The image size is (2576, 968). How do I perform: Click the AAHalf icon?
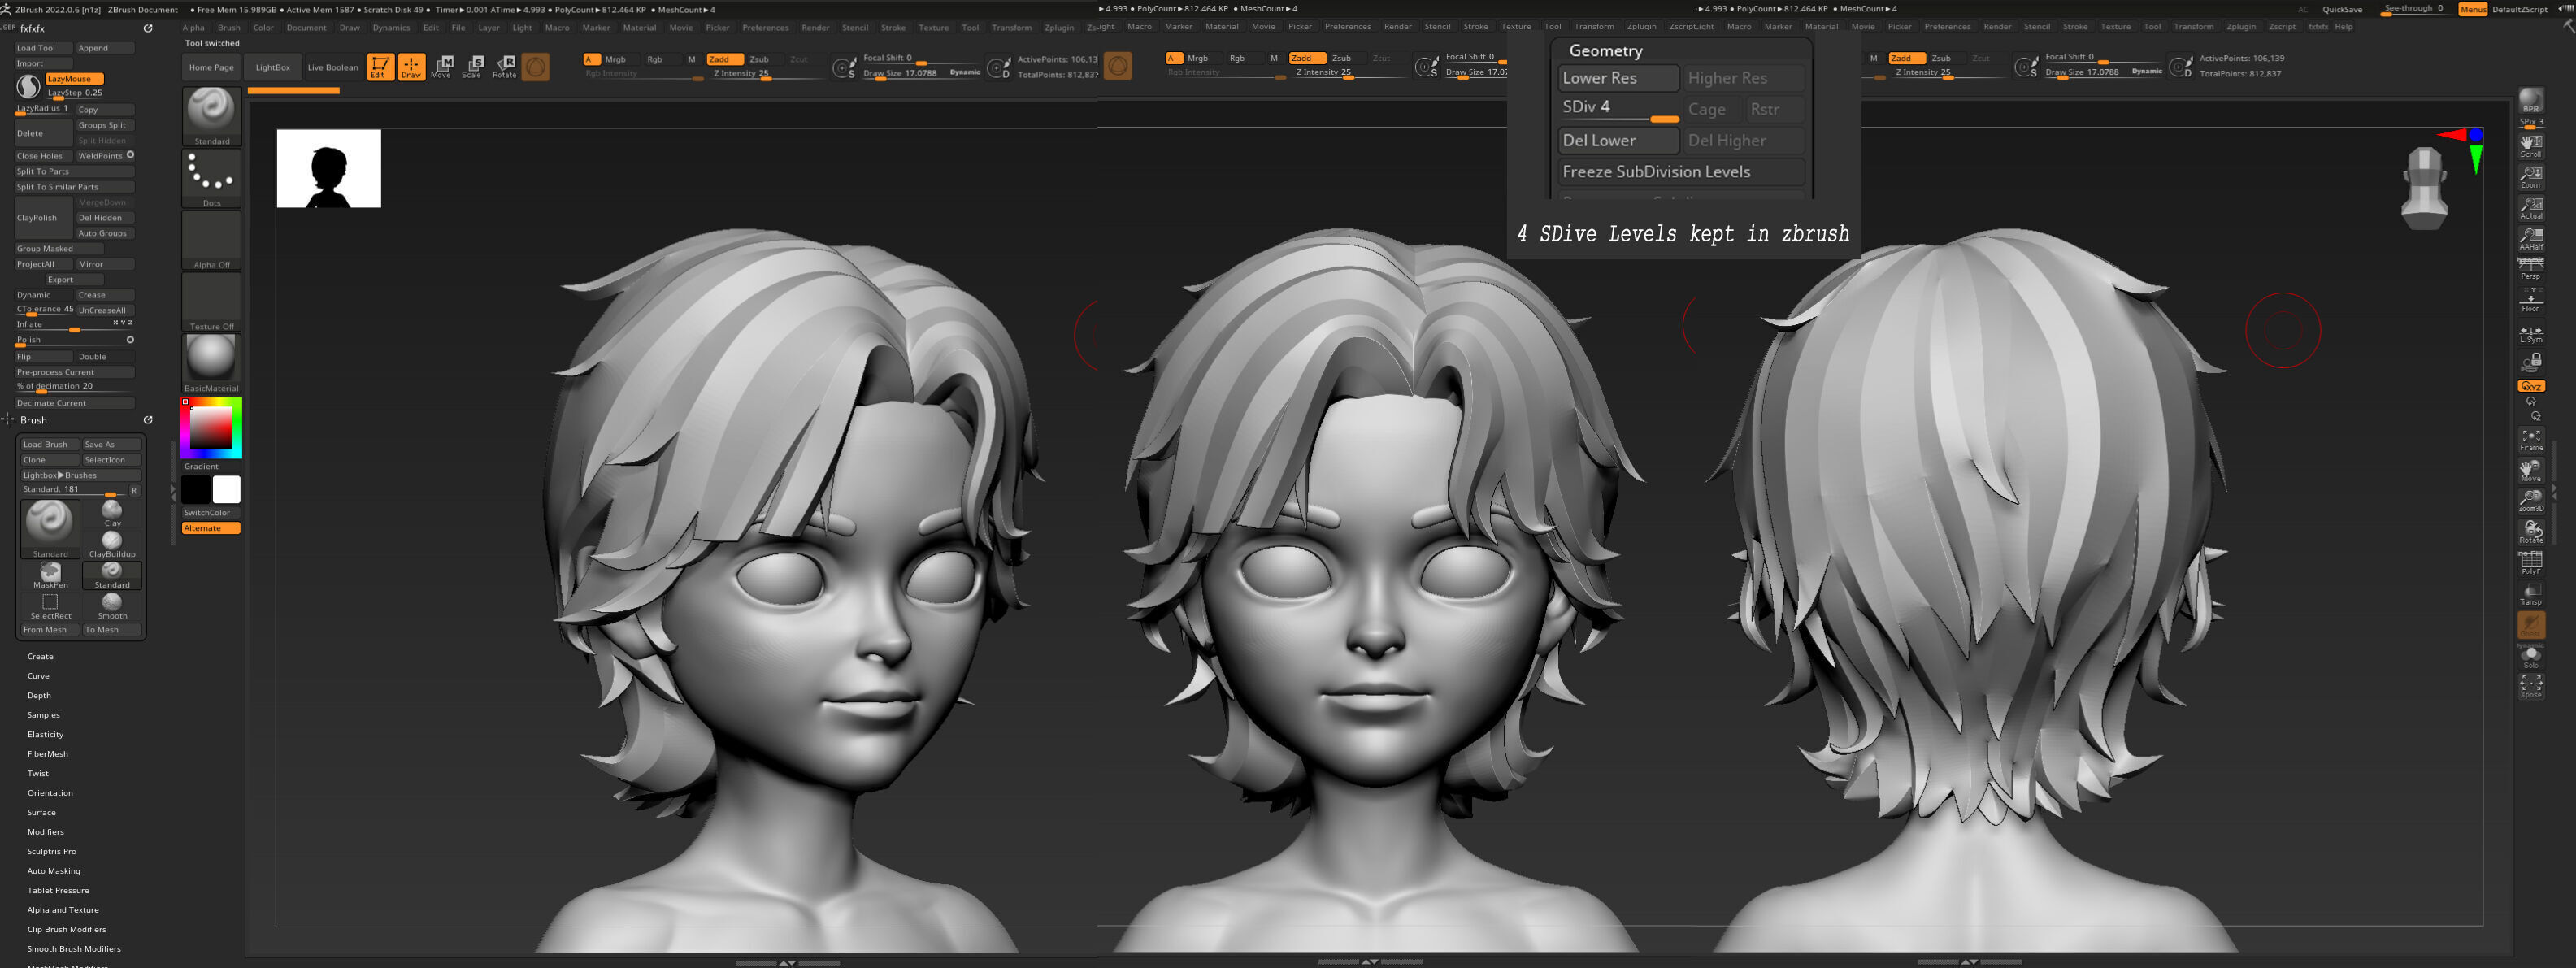pos(2531,239)
